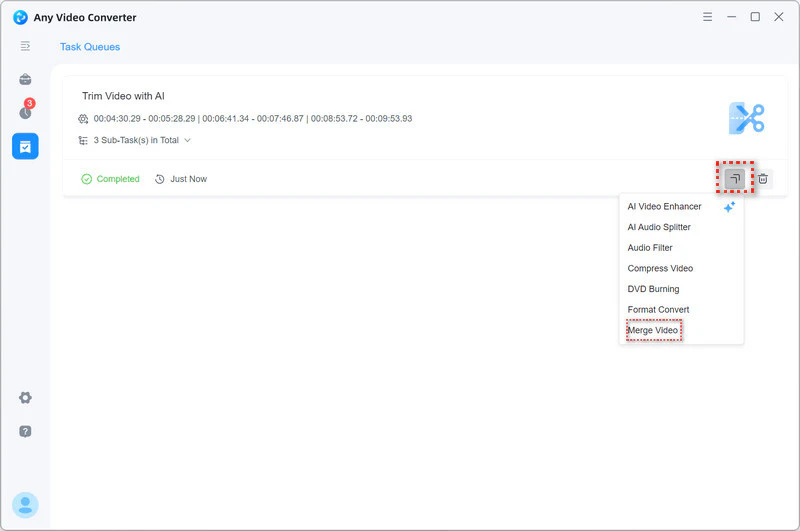
Task: Click the Trim Video with AI title
Action: pyautogui.click(x=123, y=96)
